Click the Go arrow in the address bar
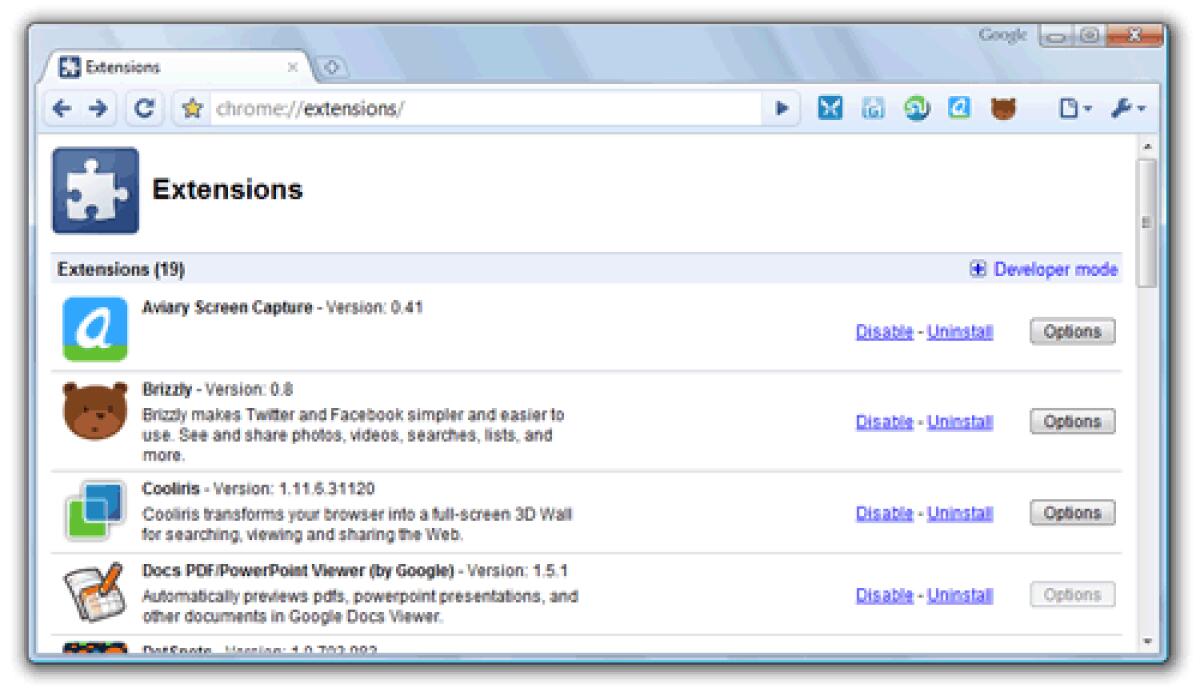1200x696 pixels. 782,109
